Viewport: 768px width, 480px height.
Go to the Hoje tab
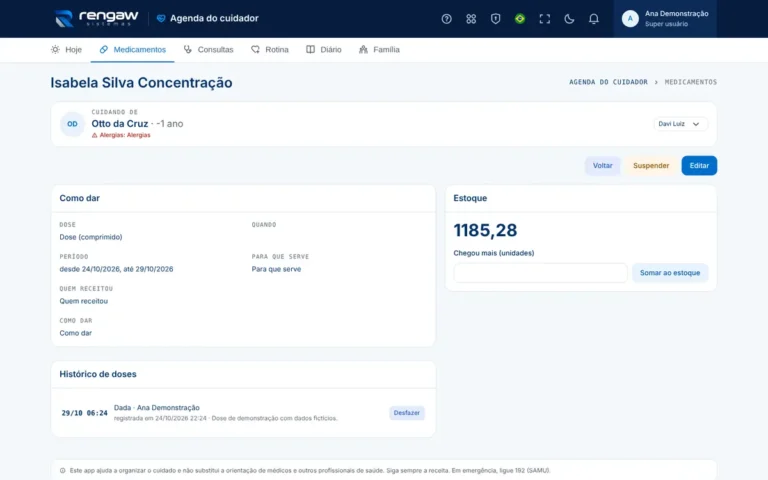pyautogui.click(x=66, y=49)
